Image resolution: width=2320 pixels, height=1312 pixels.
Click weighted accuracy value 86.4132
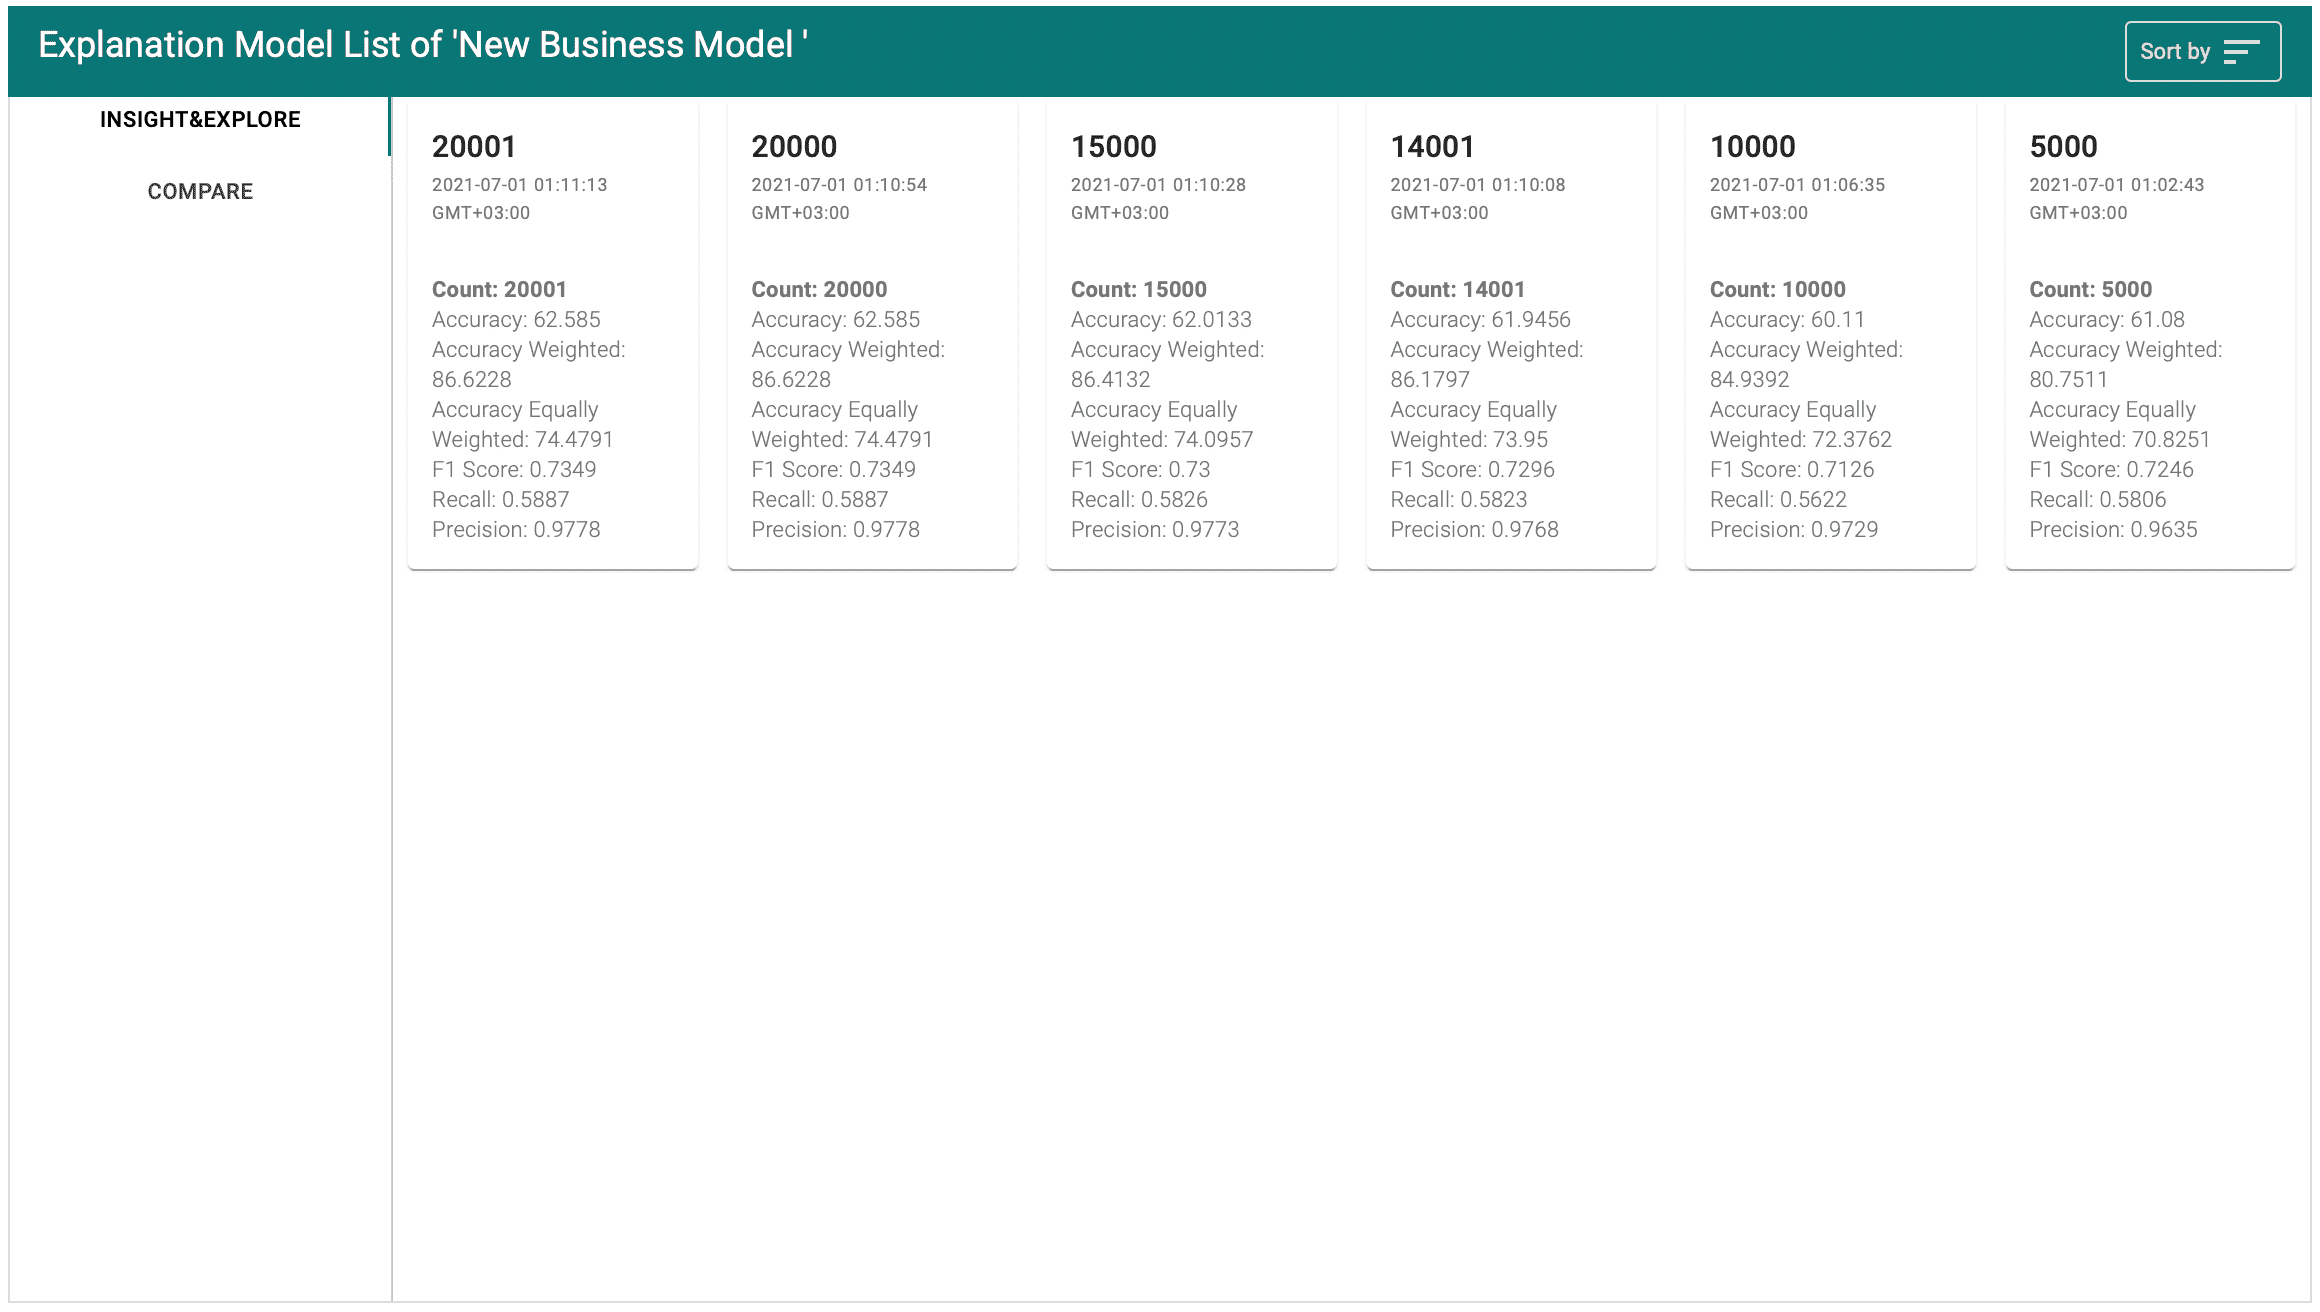point(1111,380)
